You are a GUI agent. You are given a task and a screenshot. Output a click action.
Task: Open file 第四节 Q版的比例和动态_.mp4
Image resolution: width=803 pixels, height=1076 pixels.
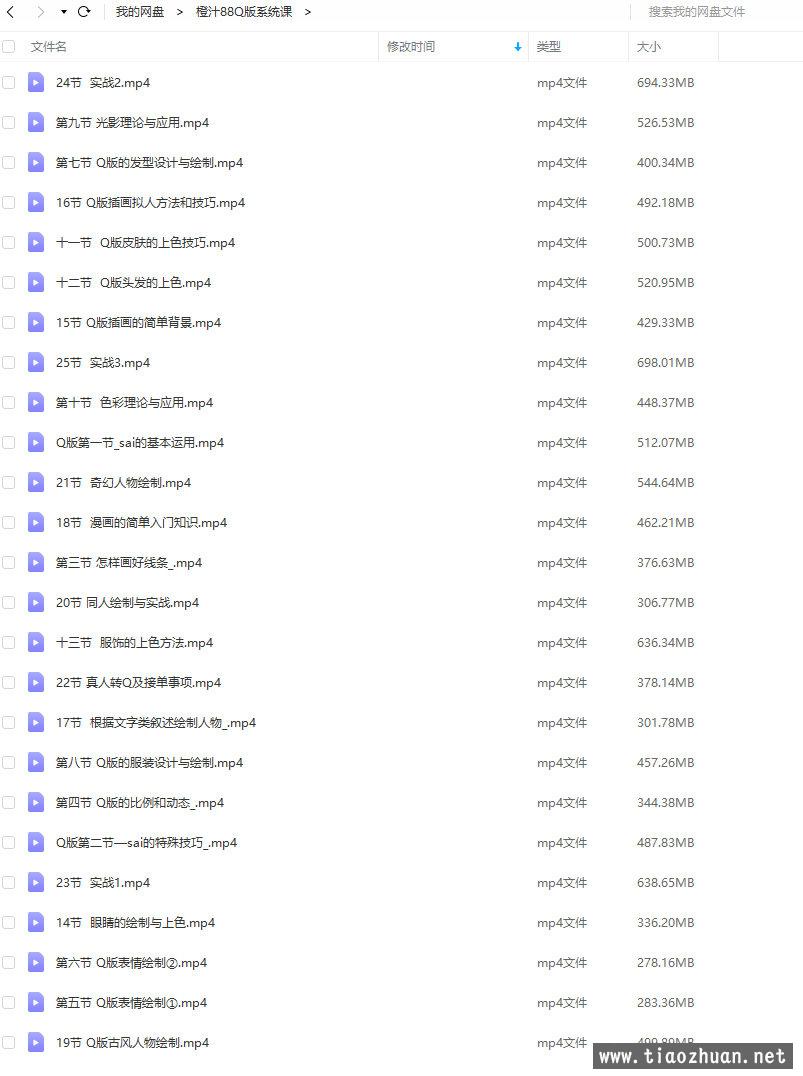click(x=139, y=802)
